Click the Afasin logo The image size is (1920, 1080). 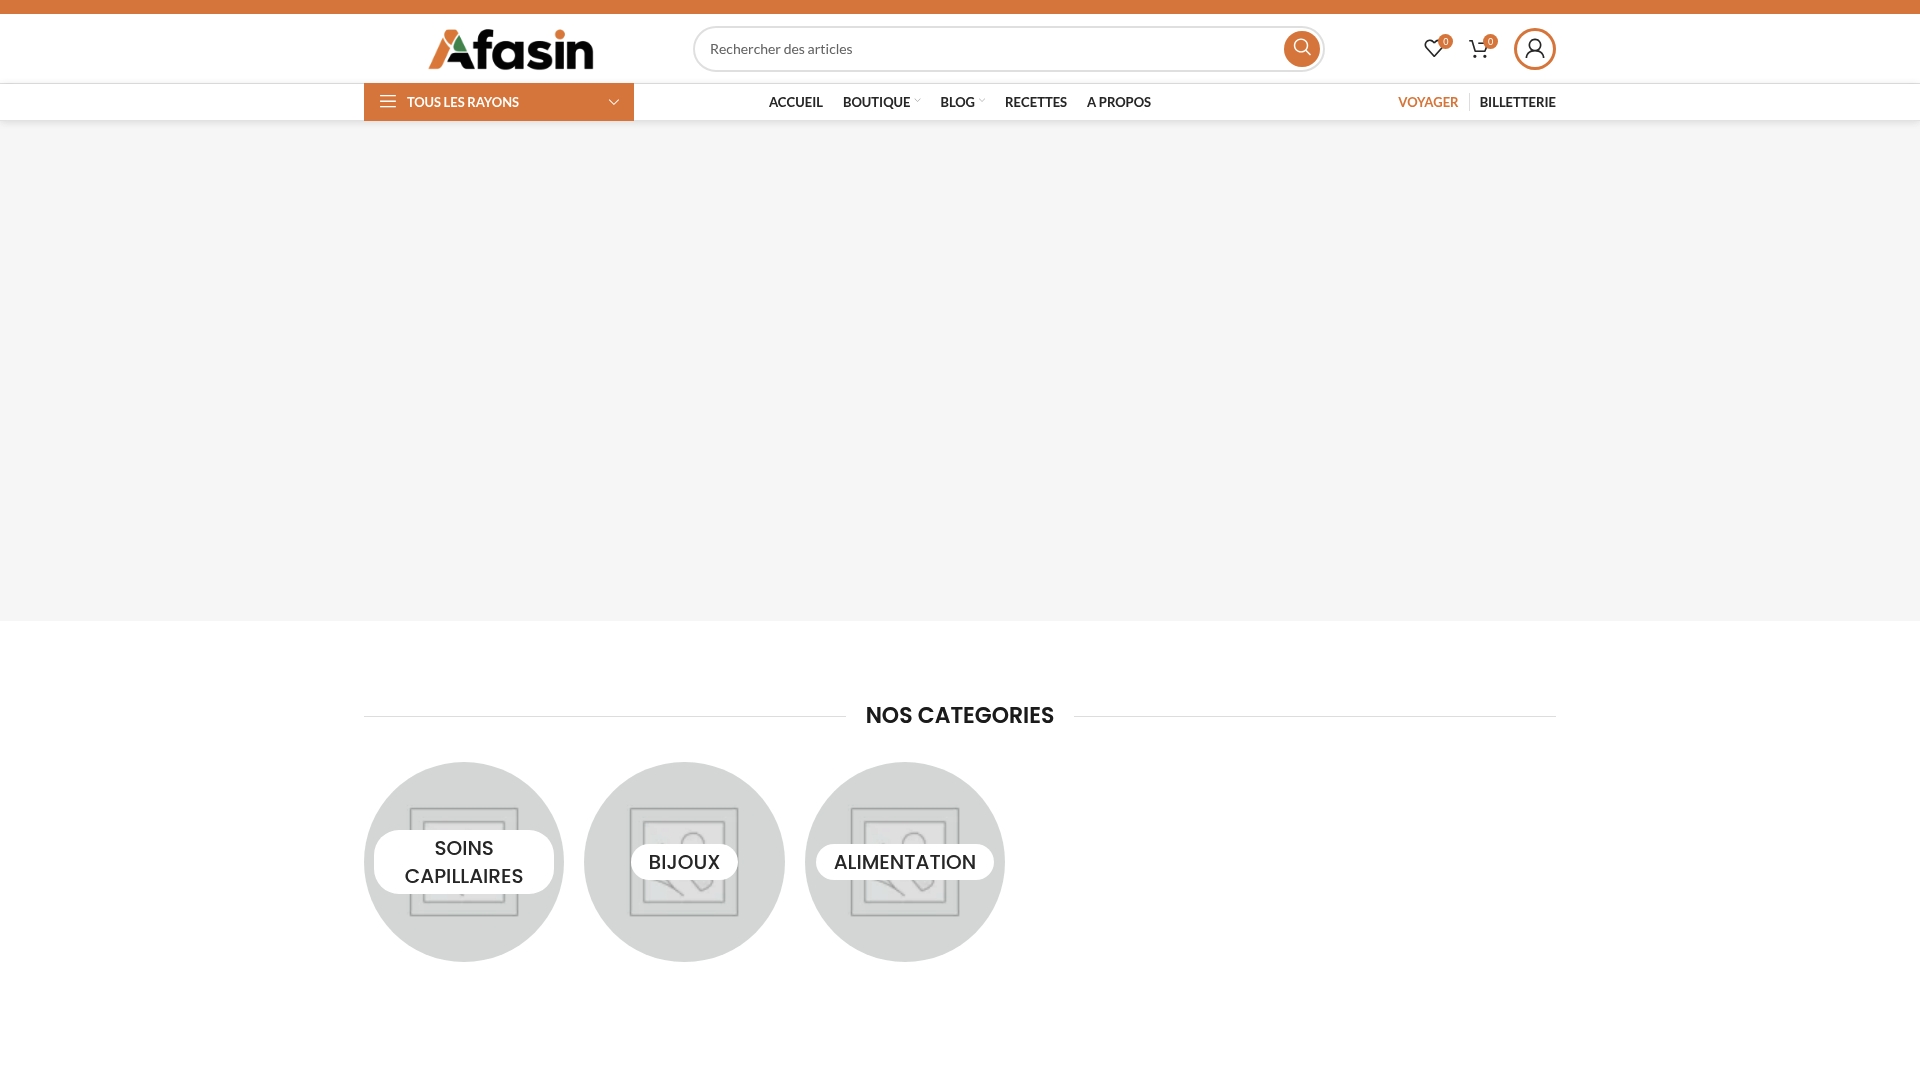511,48
